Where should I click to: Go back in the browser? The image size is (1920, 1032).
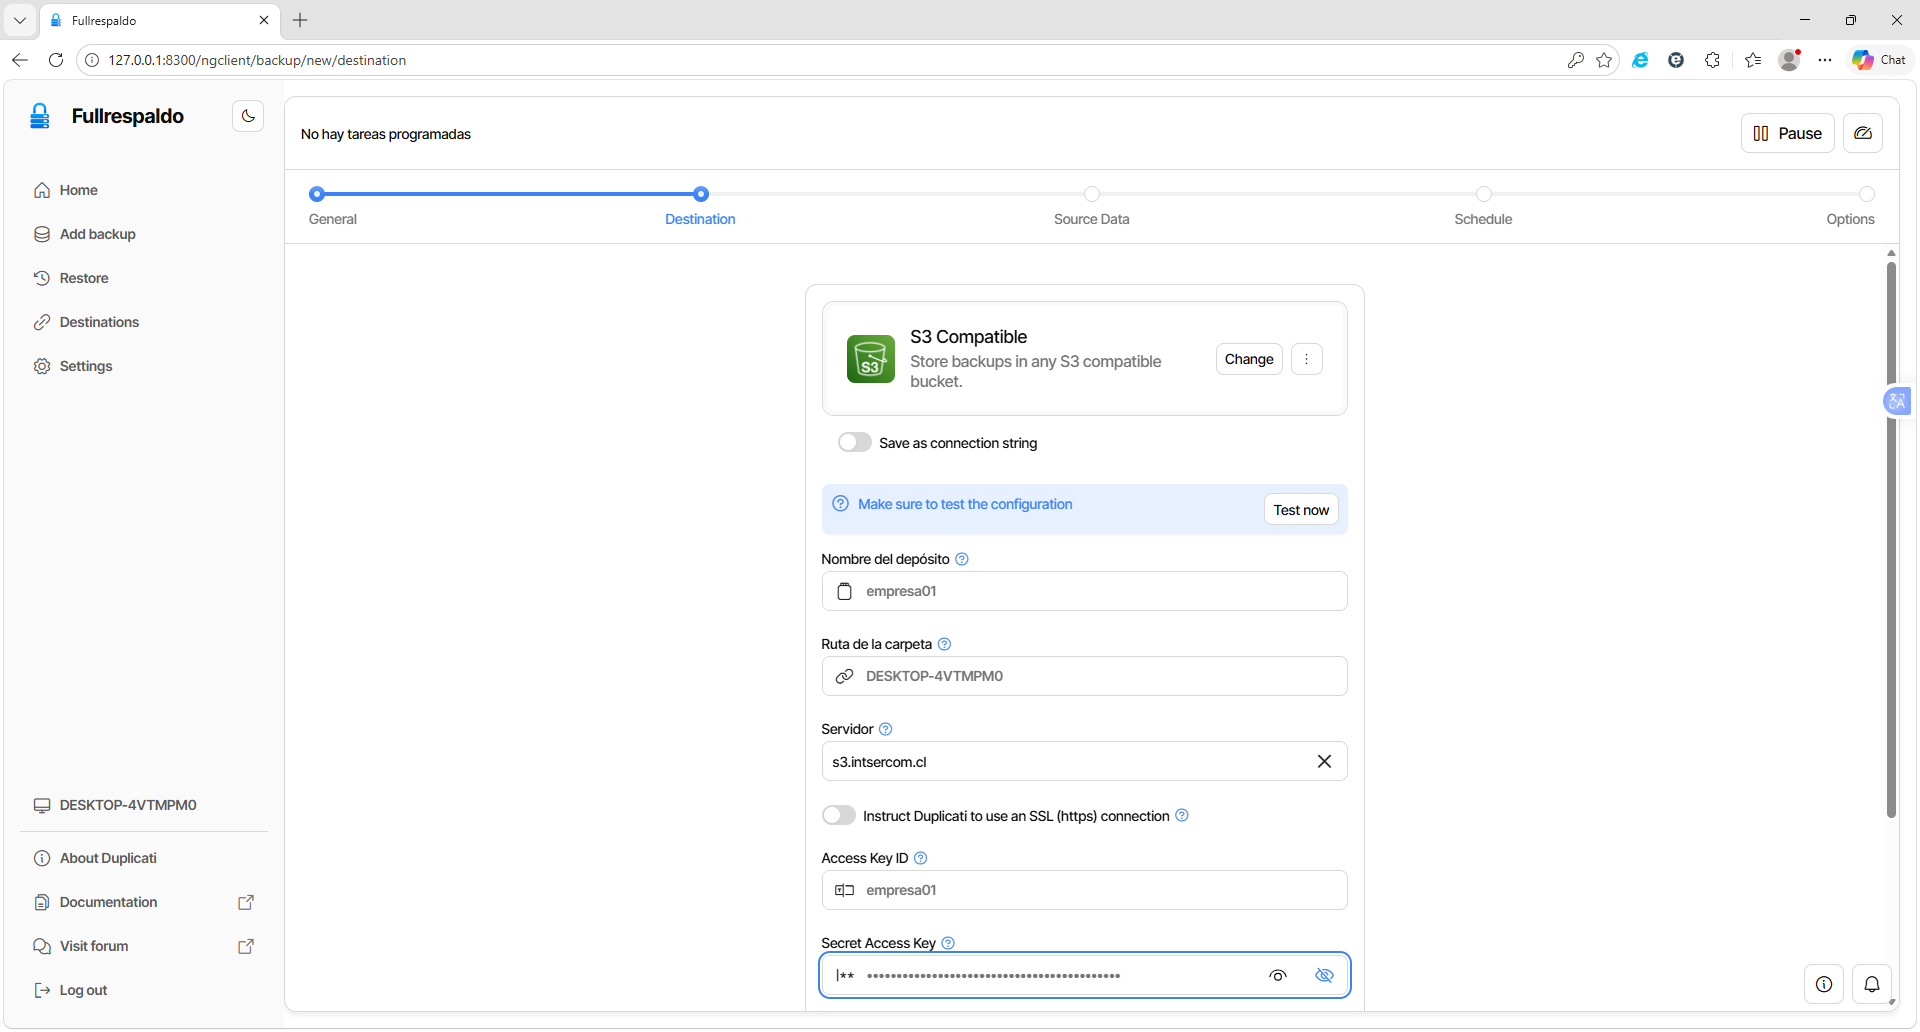(x=20, y=60)
